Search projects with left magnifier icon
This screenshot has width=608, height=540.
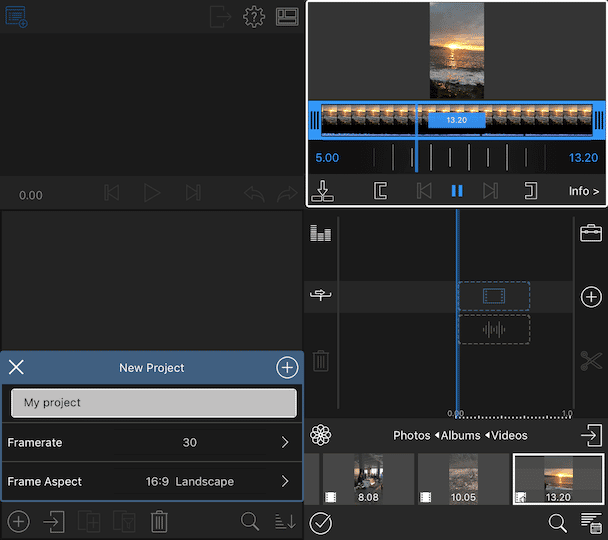pyautogui.click(x=250, y=521)
